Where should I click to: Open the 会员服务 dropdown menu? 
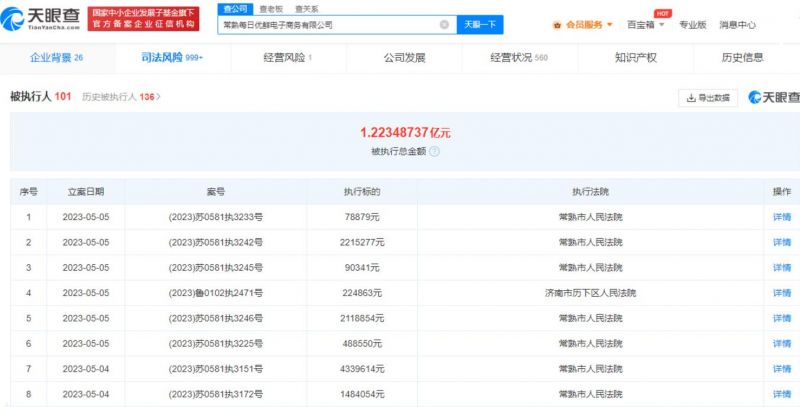pos(590,25)
